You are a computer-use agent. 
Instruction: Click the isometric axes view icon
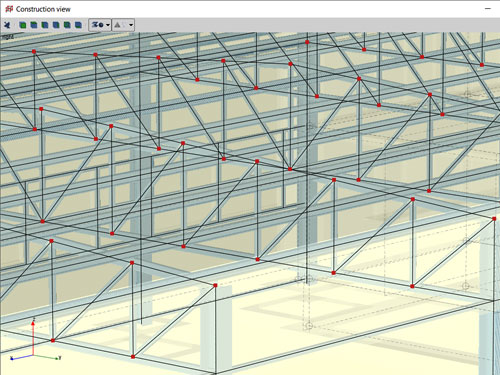click(x=7, y=25)
